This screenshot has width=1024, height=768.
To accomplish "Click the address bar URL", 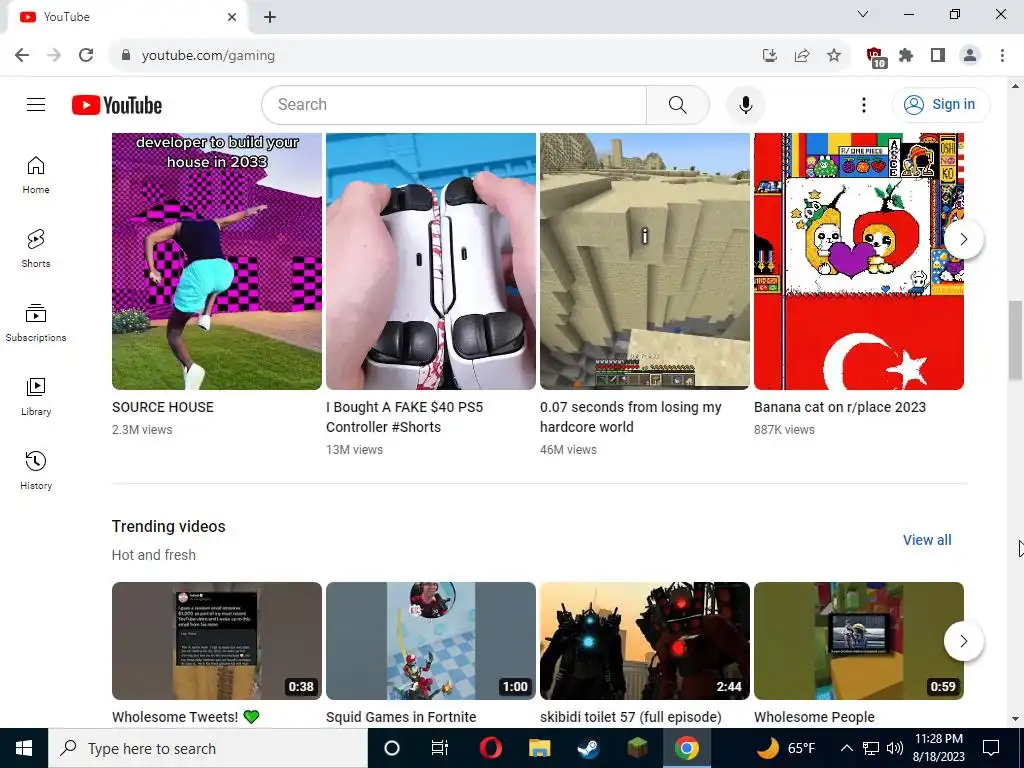I will (x=208, y=56).
